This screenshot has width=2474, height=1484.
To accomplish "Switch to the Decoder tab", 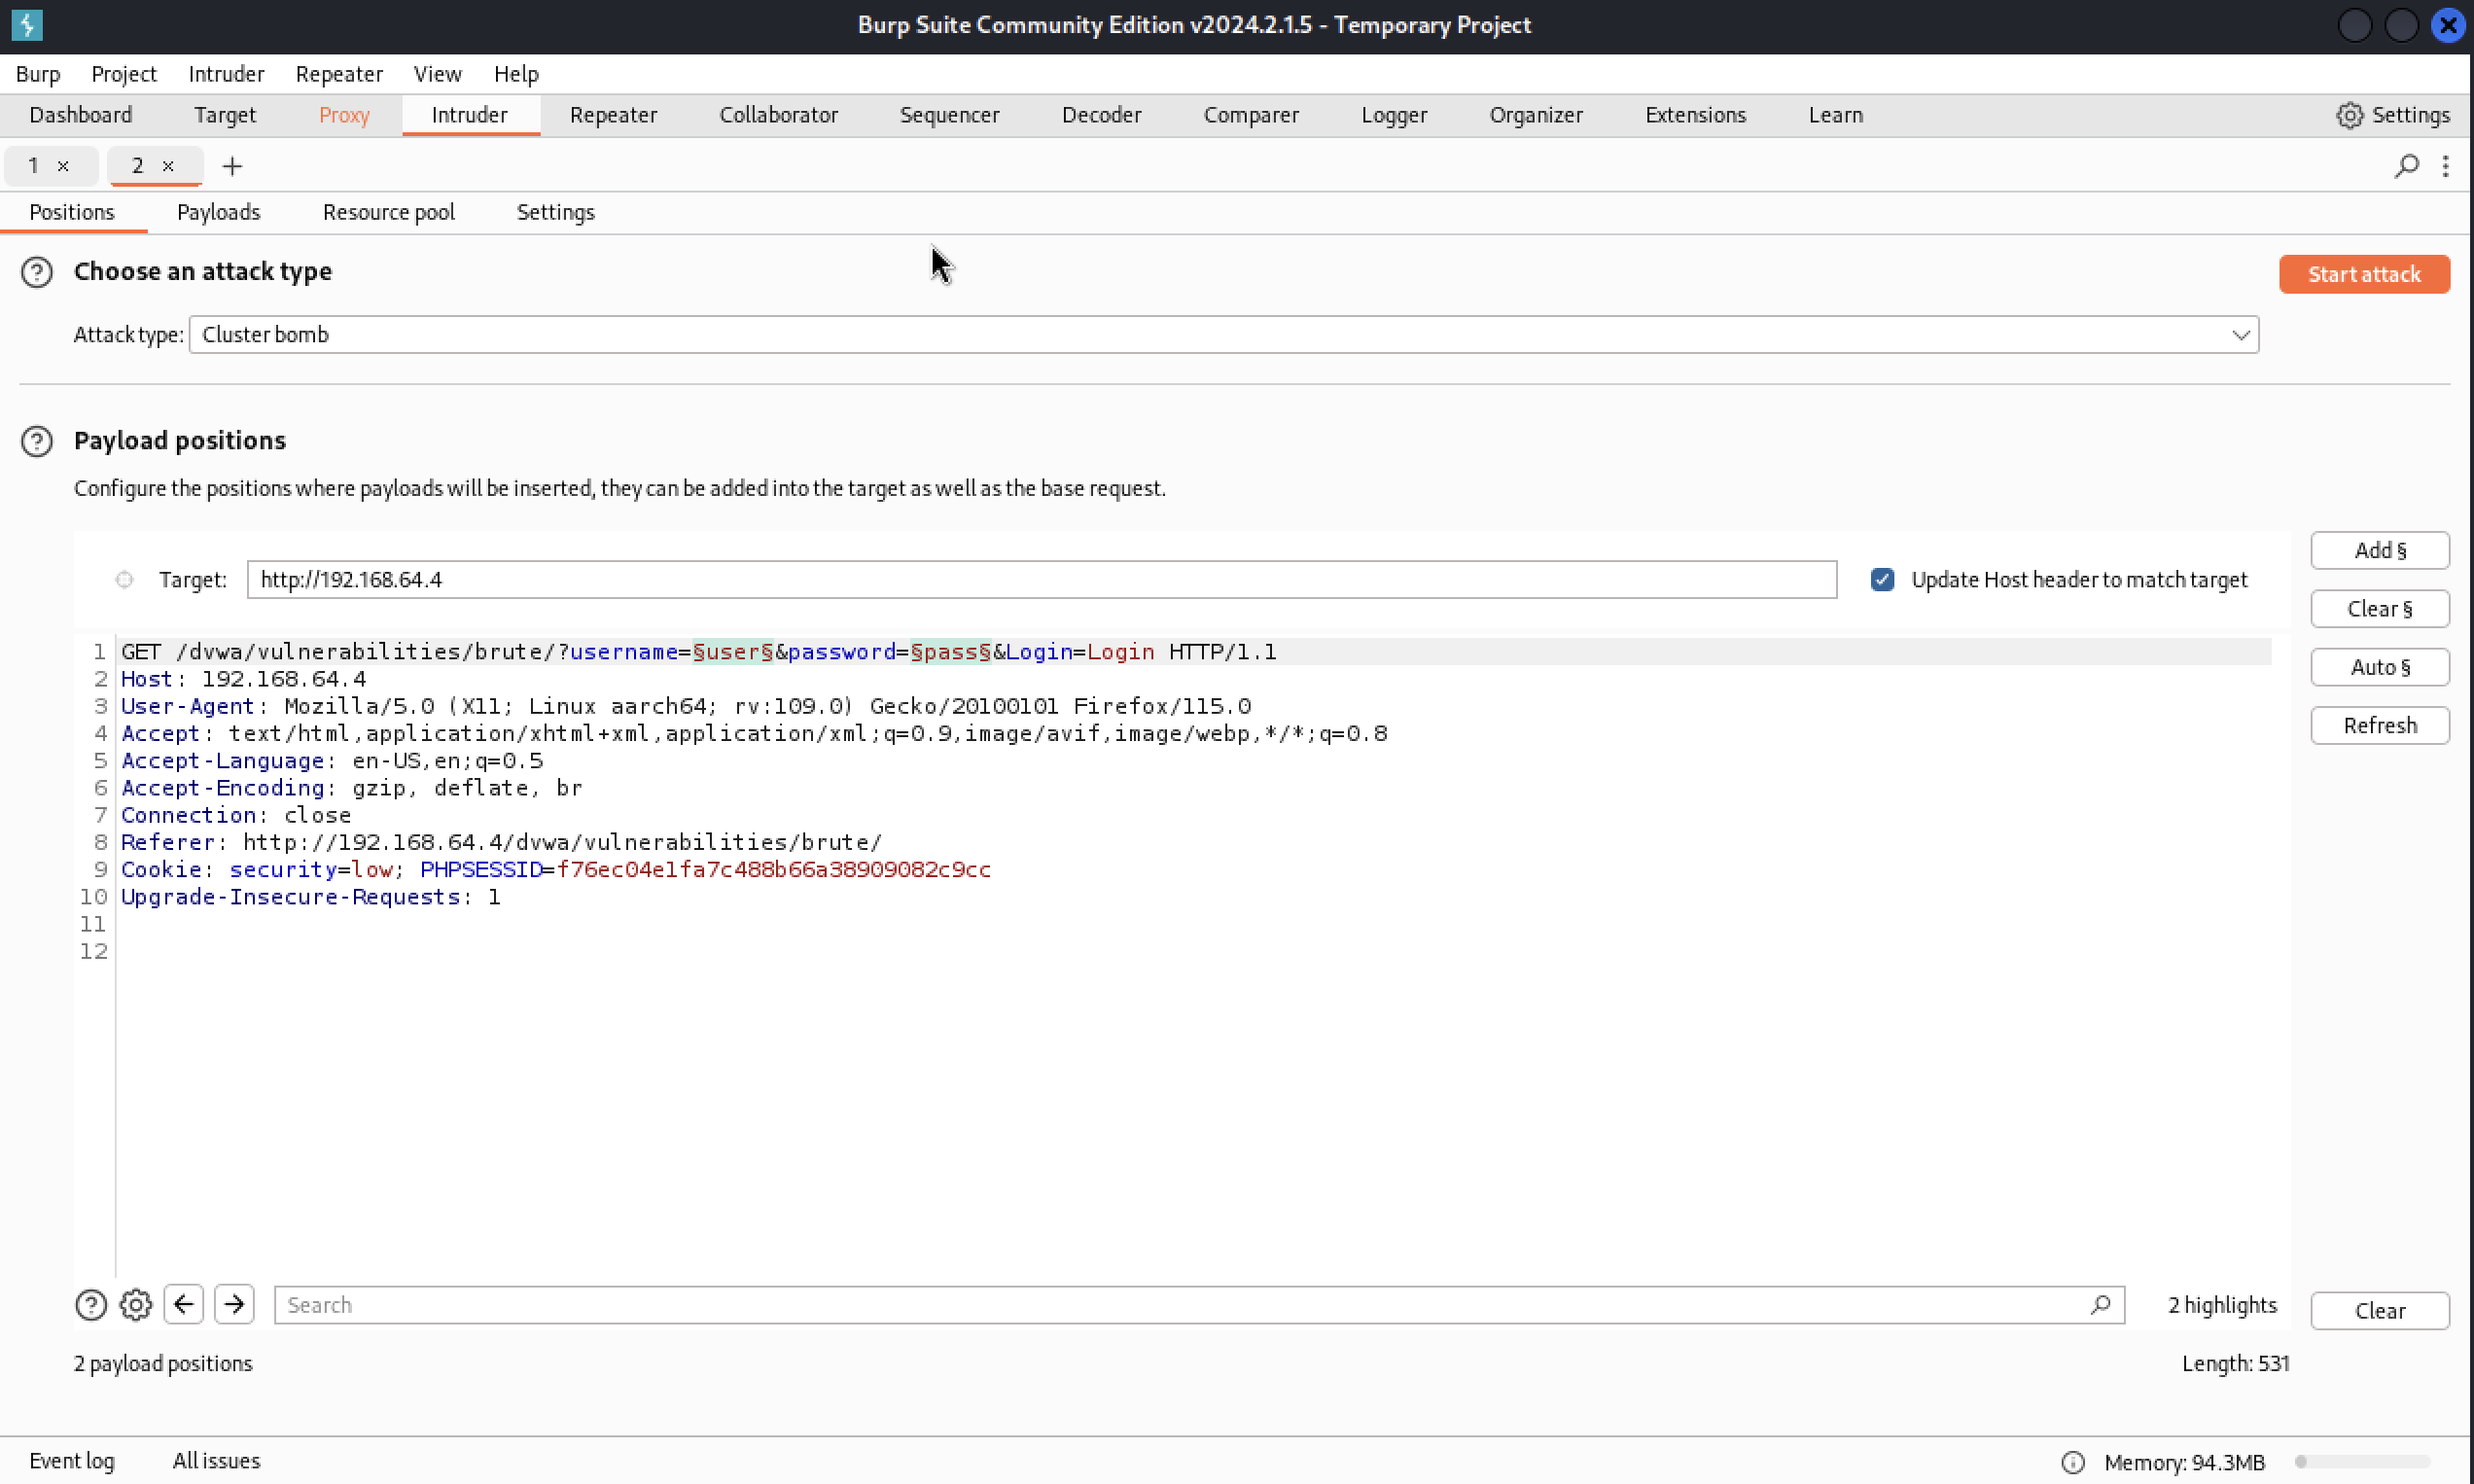I will click(x=1101, y=115).
